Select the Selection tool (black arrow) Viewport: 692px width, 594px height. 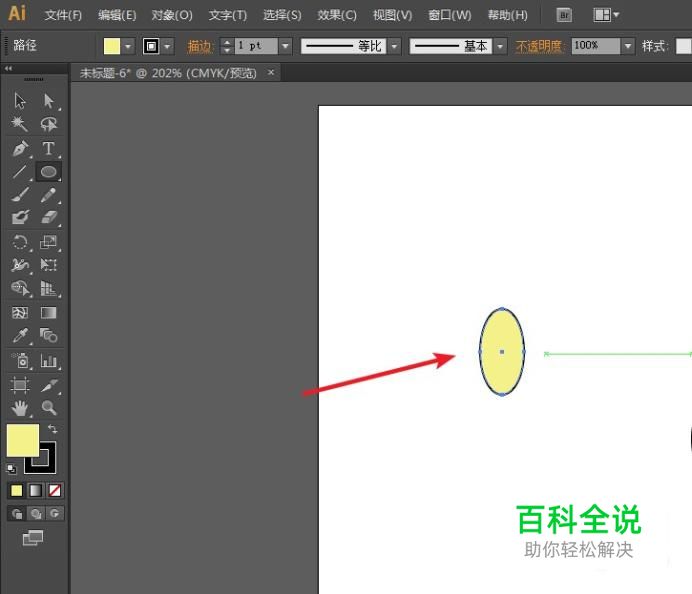pyautogui.click(x=20, y=101)
